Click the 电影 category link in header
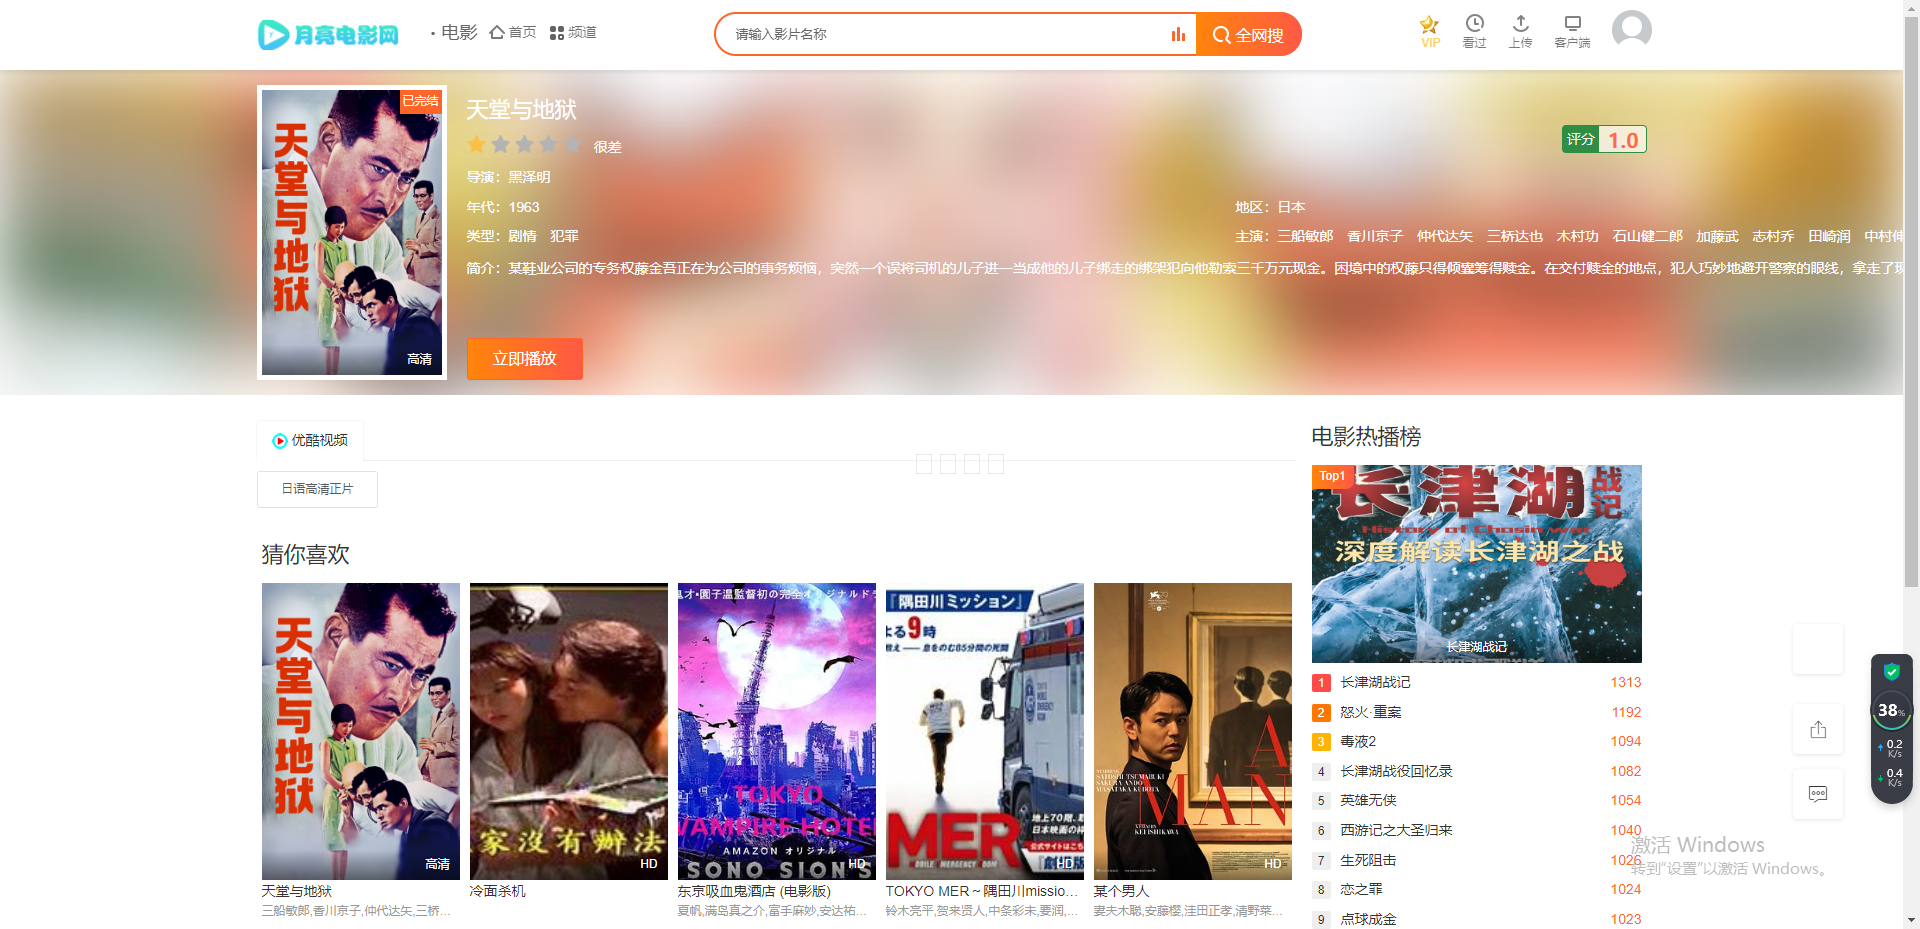 (459, 33)
